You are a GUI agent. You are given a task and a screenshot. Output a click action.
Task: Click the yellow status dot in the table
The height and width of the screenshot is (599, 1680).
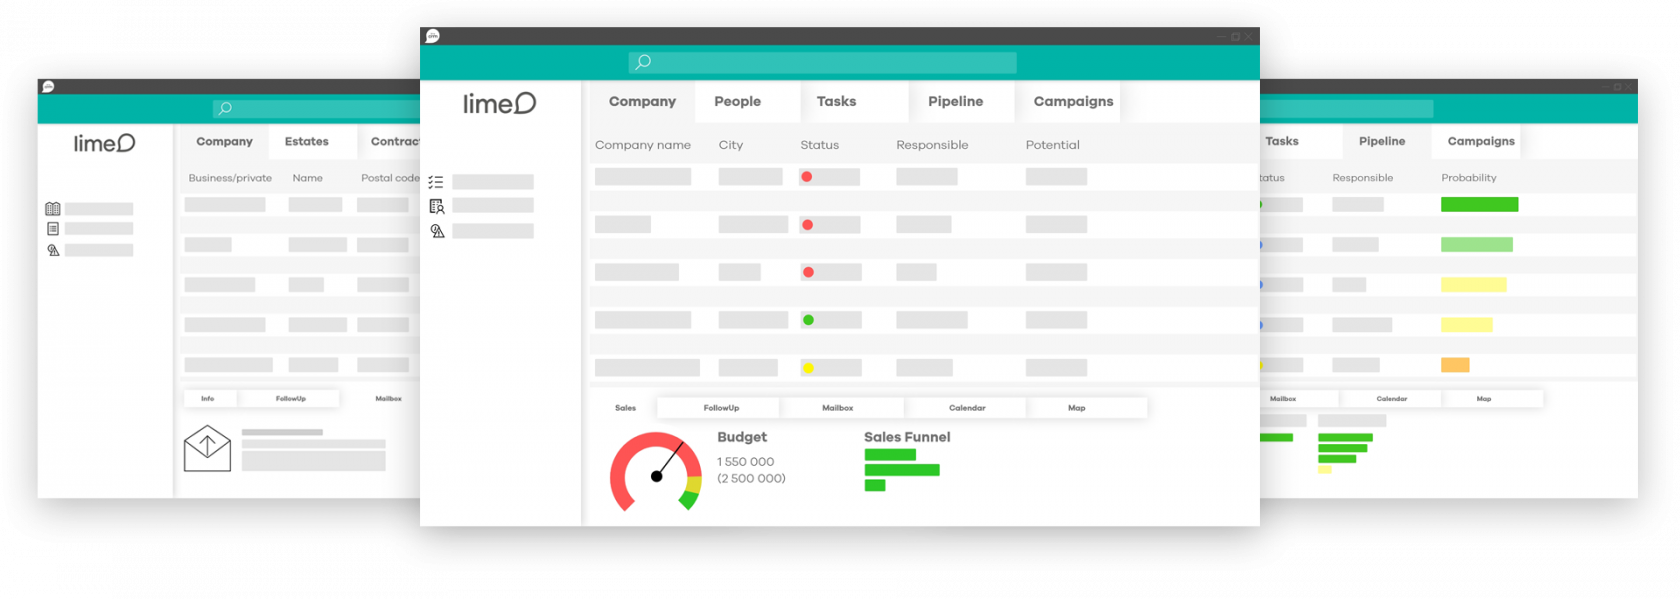coord(808,368)
